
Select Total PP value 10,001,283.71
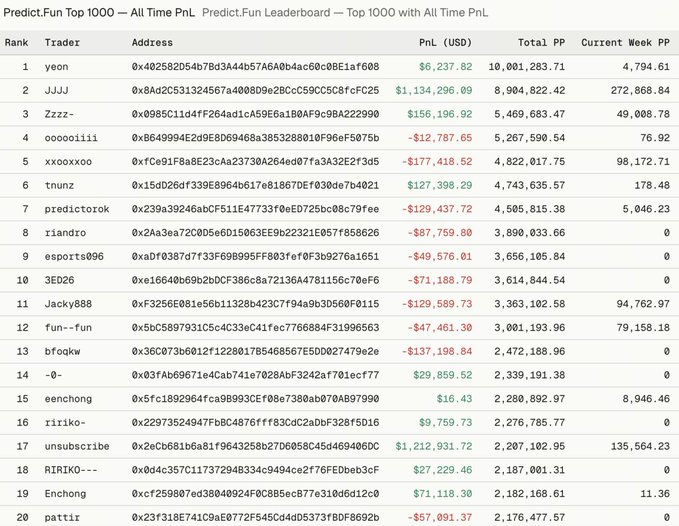point(527,67)
